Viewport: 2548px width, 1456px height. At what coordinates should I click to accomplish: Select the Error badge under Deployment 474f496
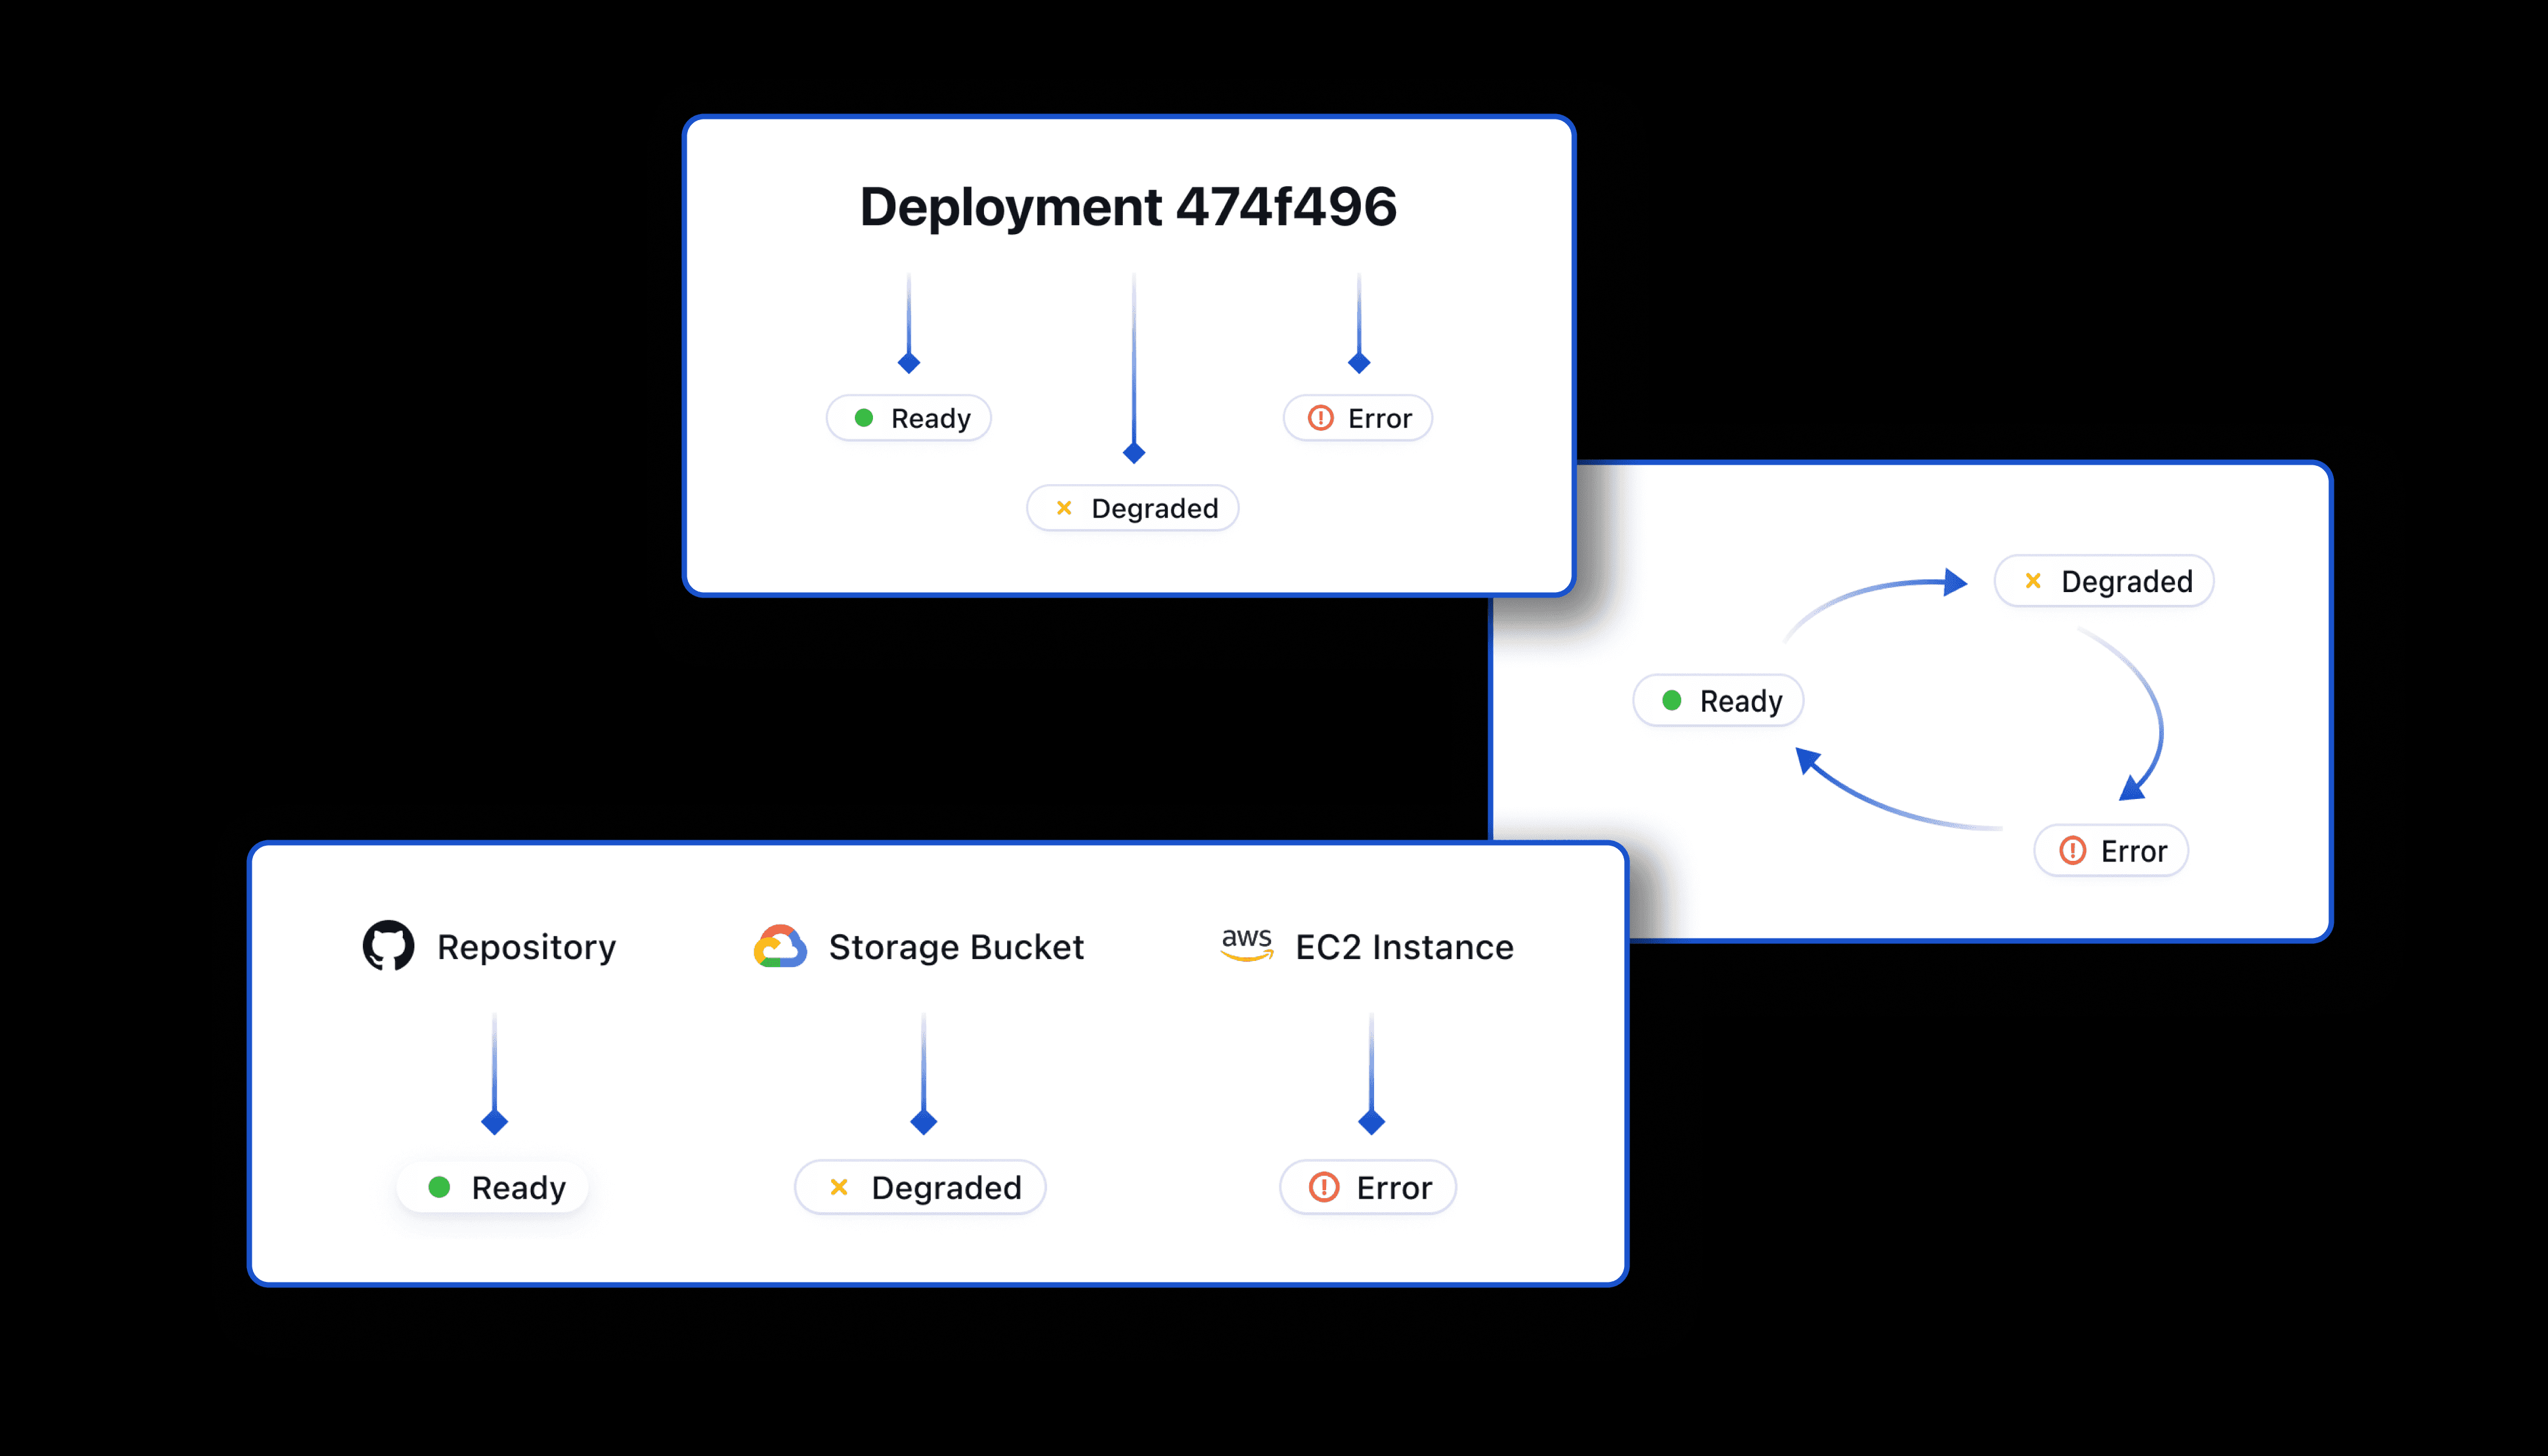pos(1358,418)
